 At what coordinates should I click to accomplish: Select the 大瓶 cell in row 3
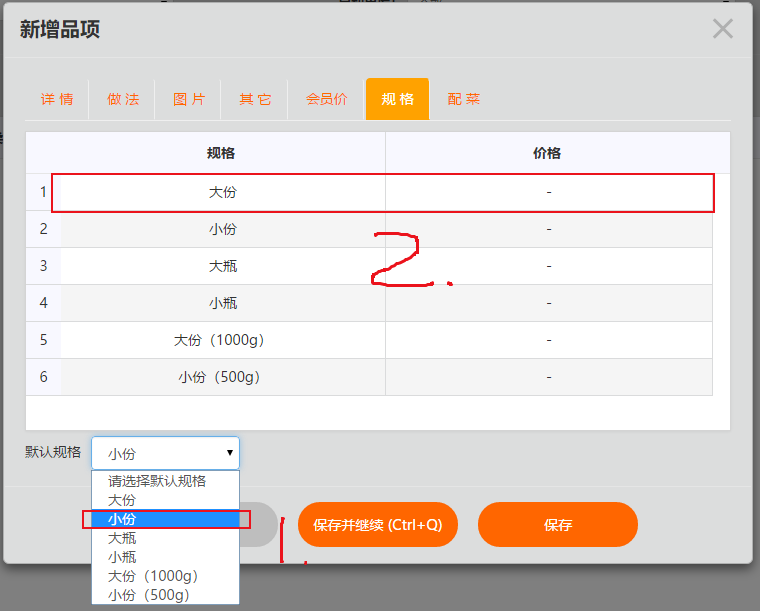point(223,266)
